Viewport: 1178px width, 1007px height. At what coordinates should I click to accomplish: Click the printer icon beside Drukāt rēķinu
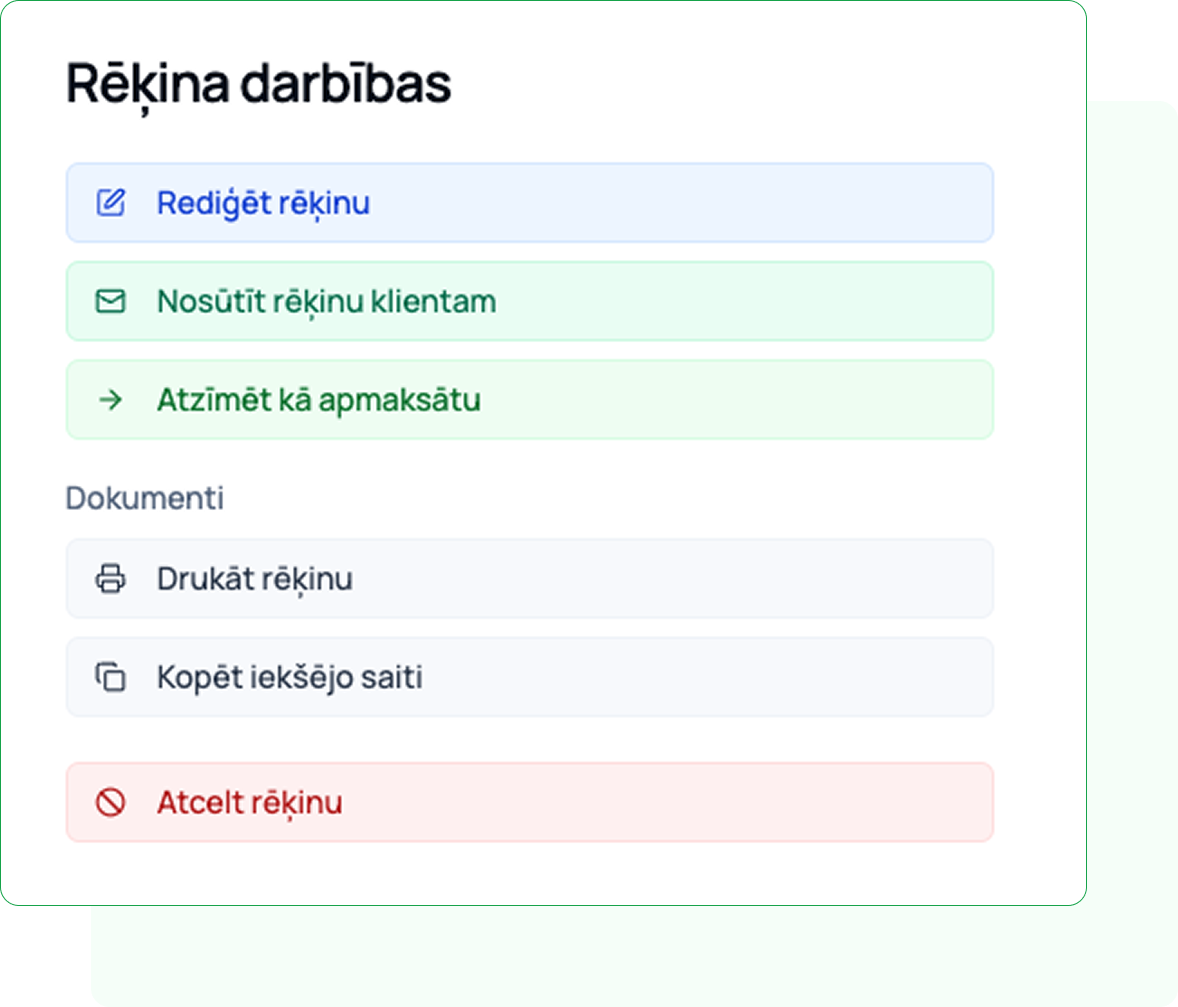click(110, 579)
